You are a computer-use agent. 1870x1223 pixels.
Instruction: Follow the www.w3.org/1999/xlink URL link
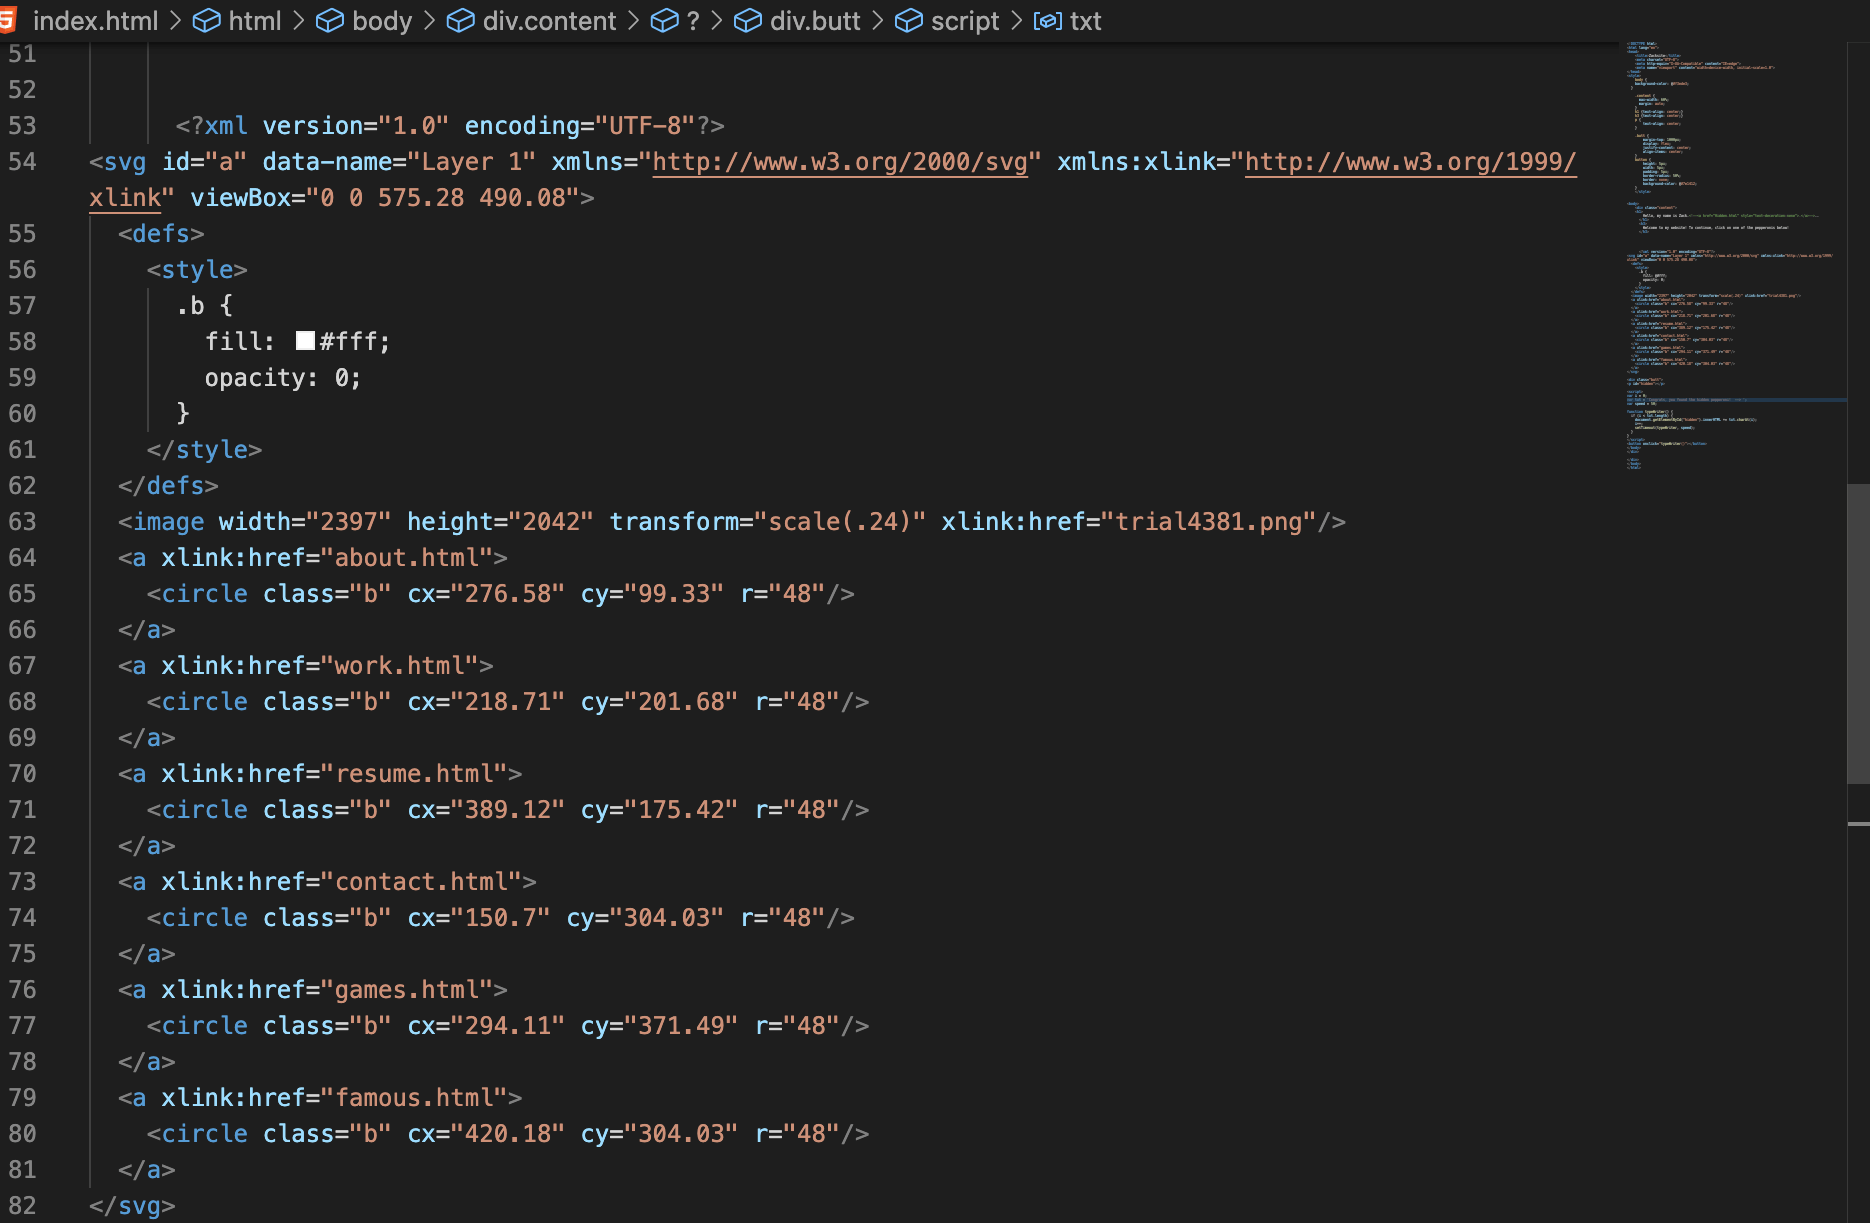click(x=1410, y=162)
